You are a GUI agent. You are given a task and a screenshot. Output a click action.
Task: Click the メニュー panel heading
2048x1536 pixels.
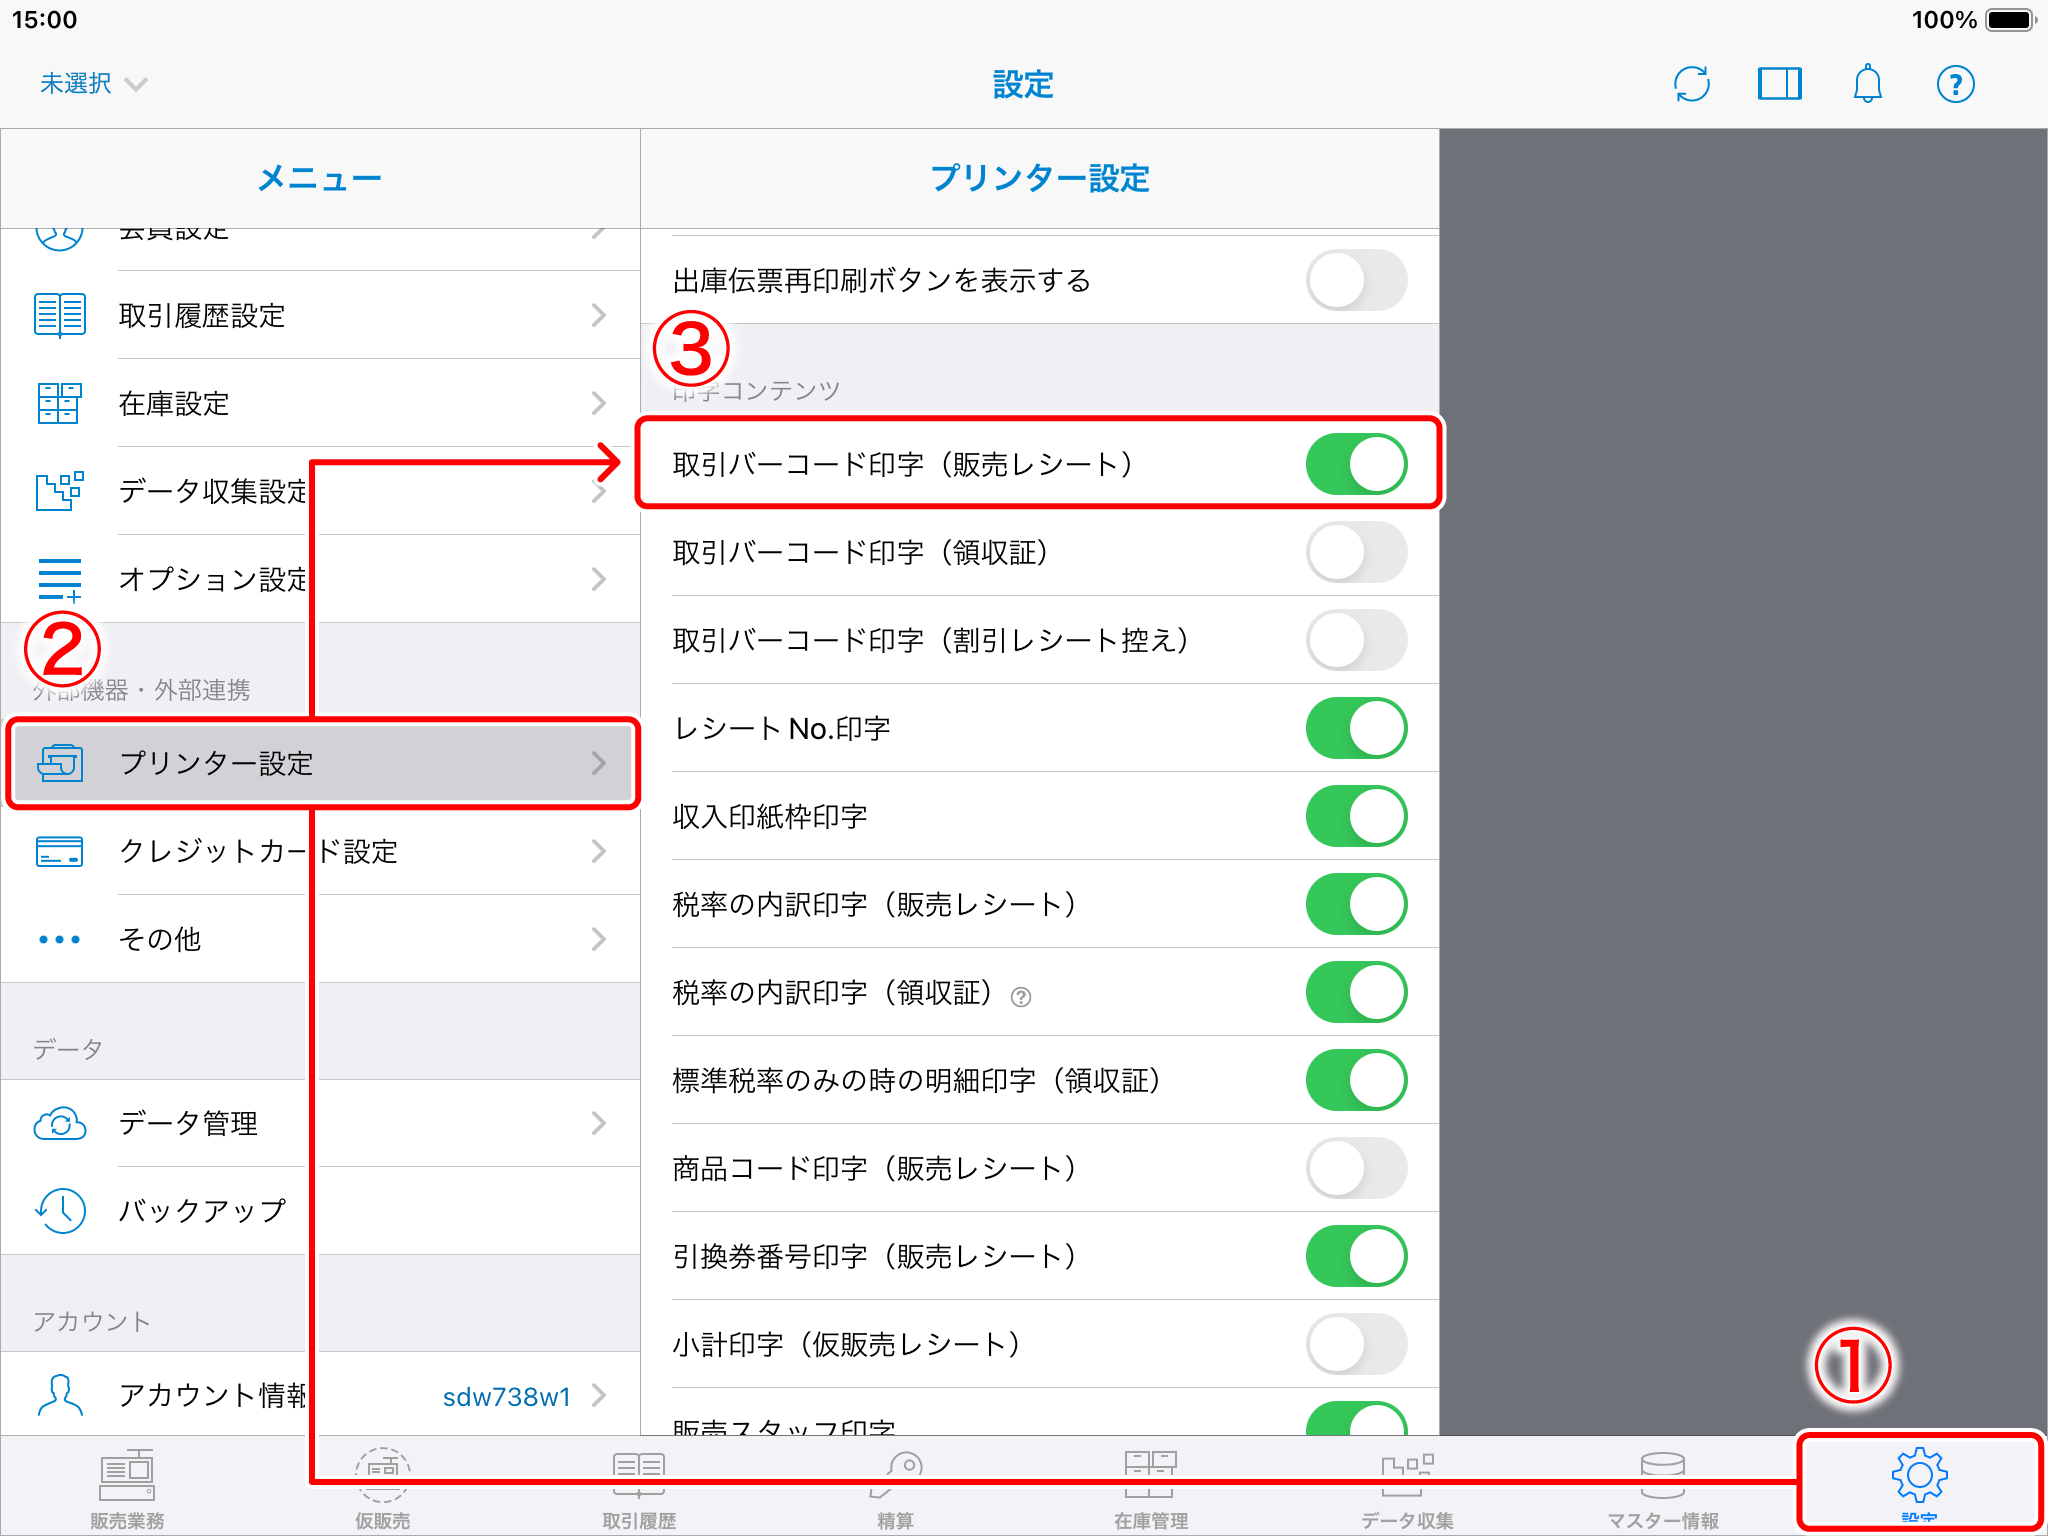pyautogui.click(x=320, y=178)
